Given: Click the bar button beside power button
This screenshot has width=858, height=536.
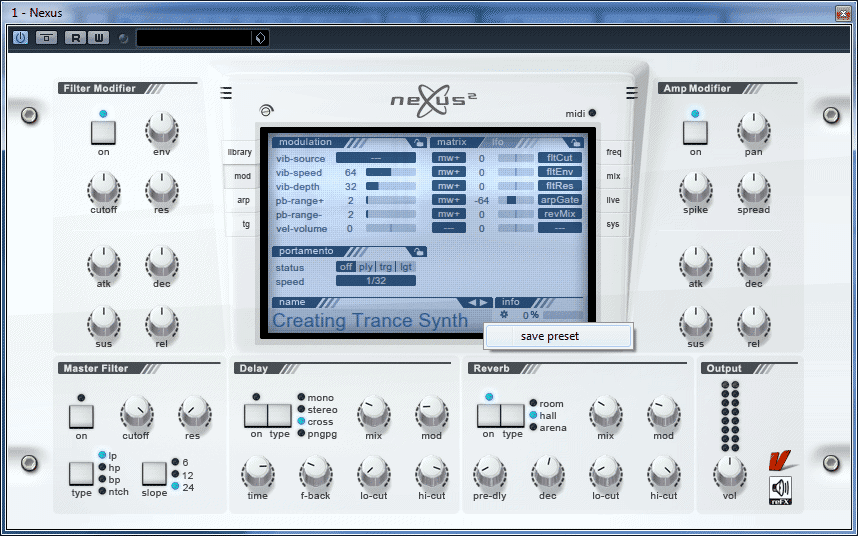Looking at the screenshot, I should (x=47, y=38).
